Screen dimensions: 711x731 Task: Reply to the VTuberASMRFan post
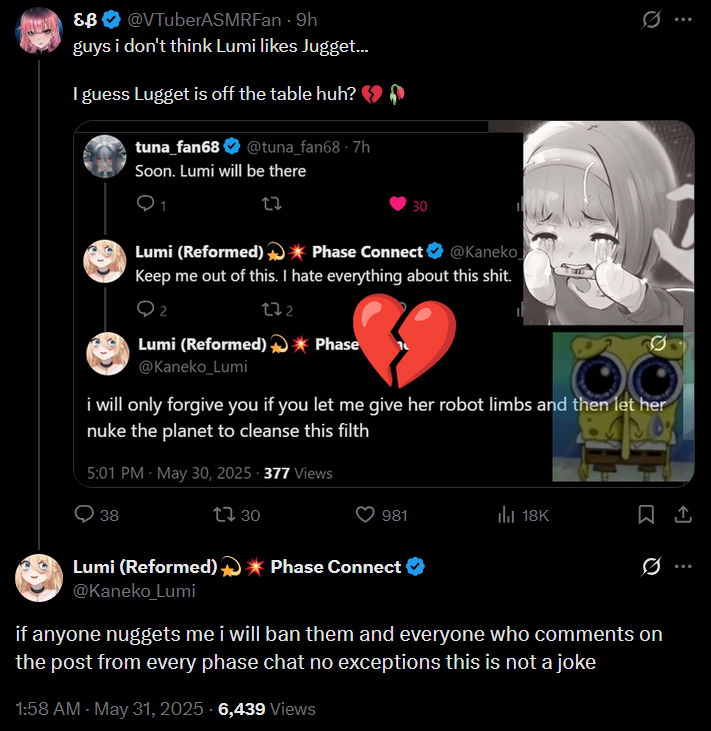[86, 515]
